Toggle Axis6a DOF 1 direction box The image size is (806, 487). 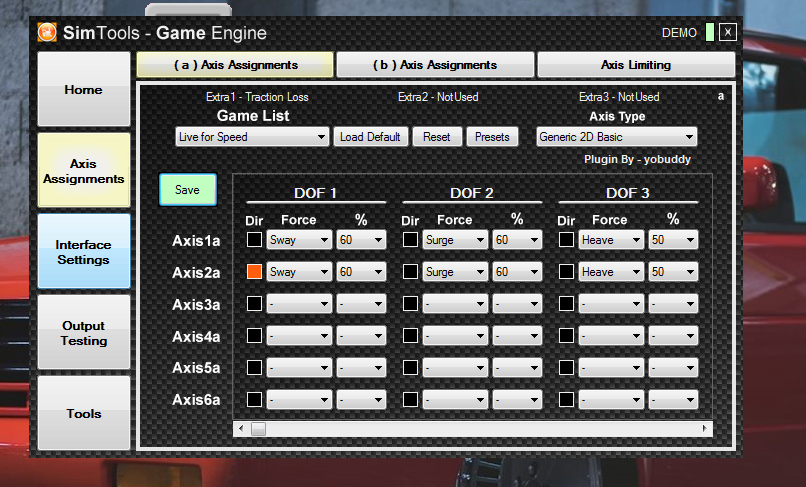(x=254, y=400)
